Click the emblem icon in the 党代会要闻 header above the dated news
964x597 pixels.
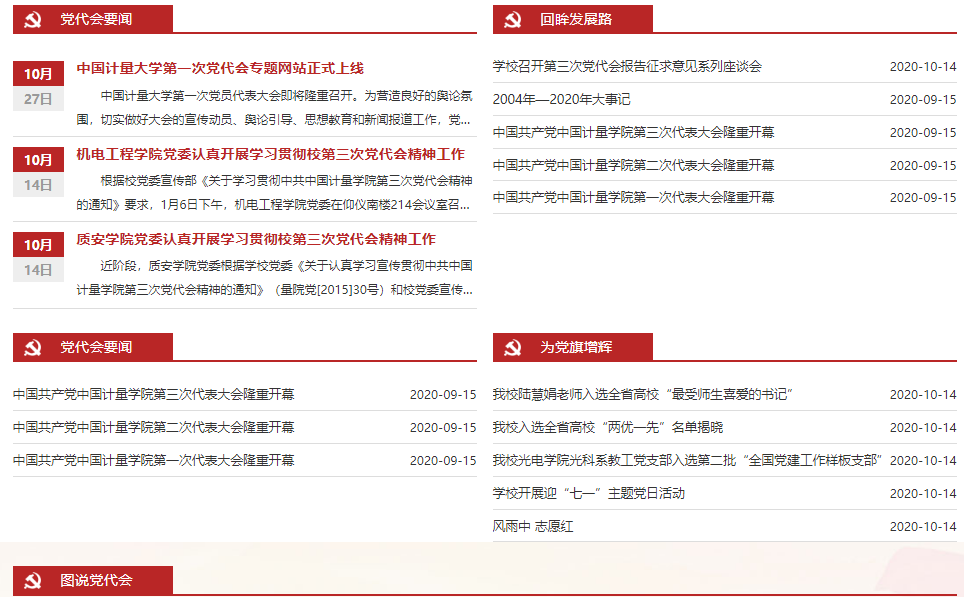pos(33,19)
